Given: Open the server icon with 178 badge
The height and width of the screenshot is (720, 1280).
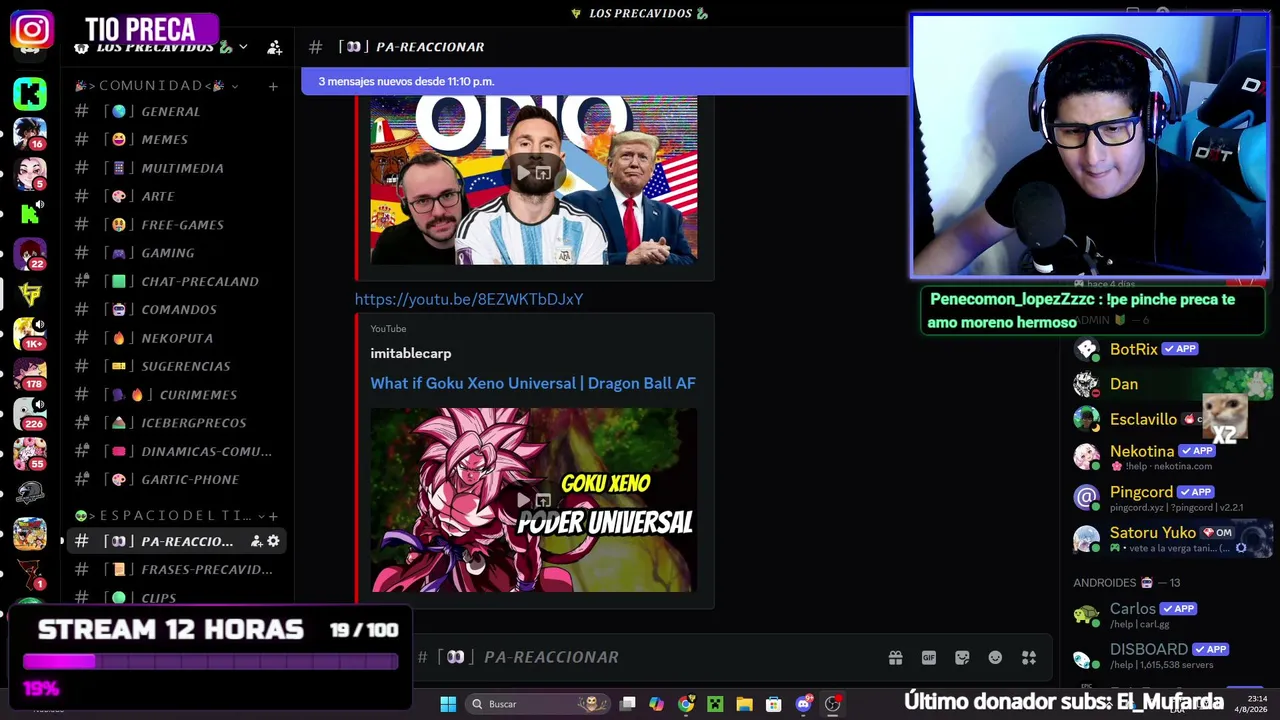Looking at the screenshot, I should [30, 374].
